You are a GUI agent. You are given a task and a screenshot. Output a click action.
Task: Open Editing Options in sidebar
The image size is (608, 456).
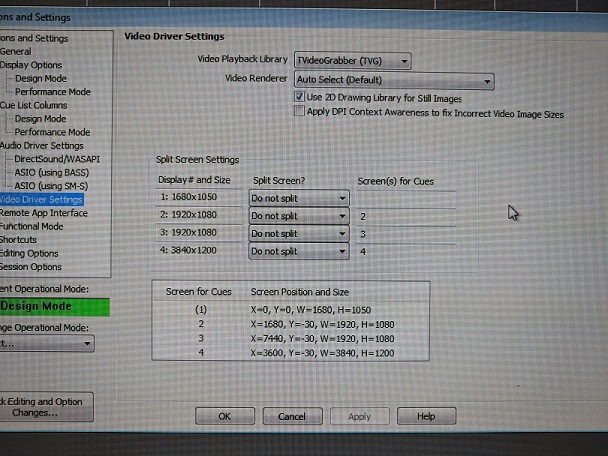pos(30,254)
